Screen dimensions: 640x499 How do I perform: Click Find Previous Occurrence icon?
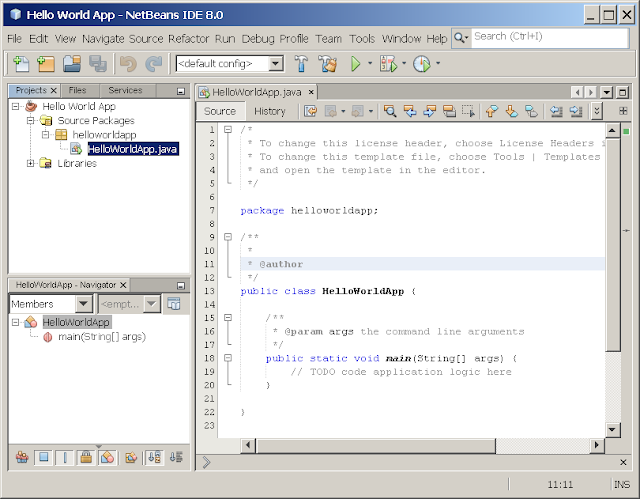(x=410, y=111)
